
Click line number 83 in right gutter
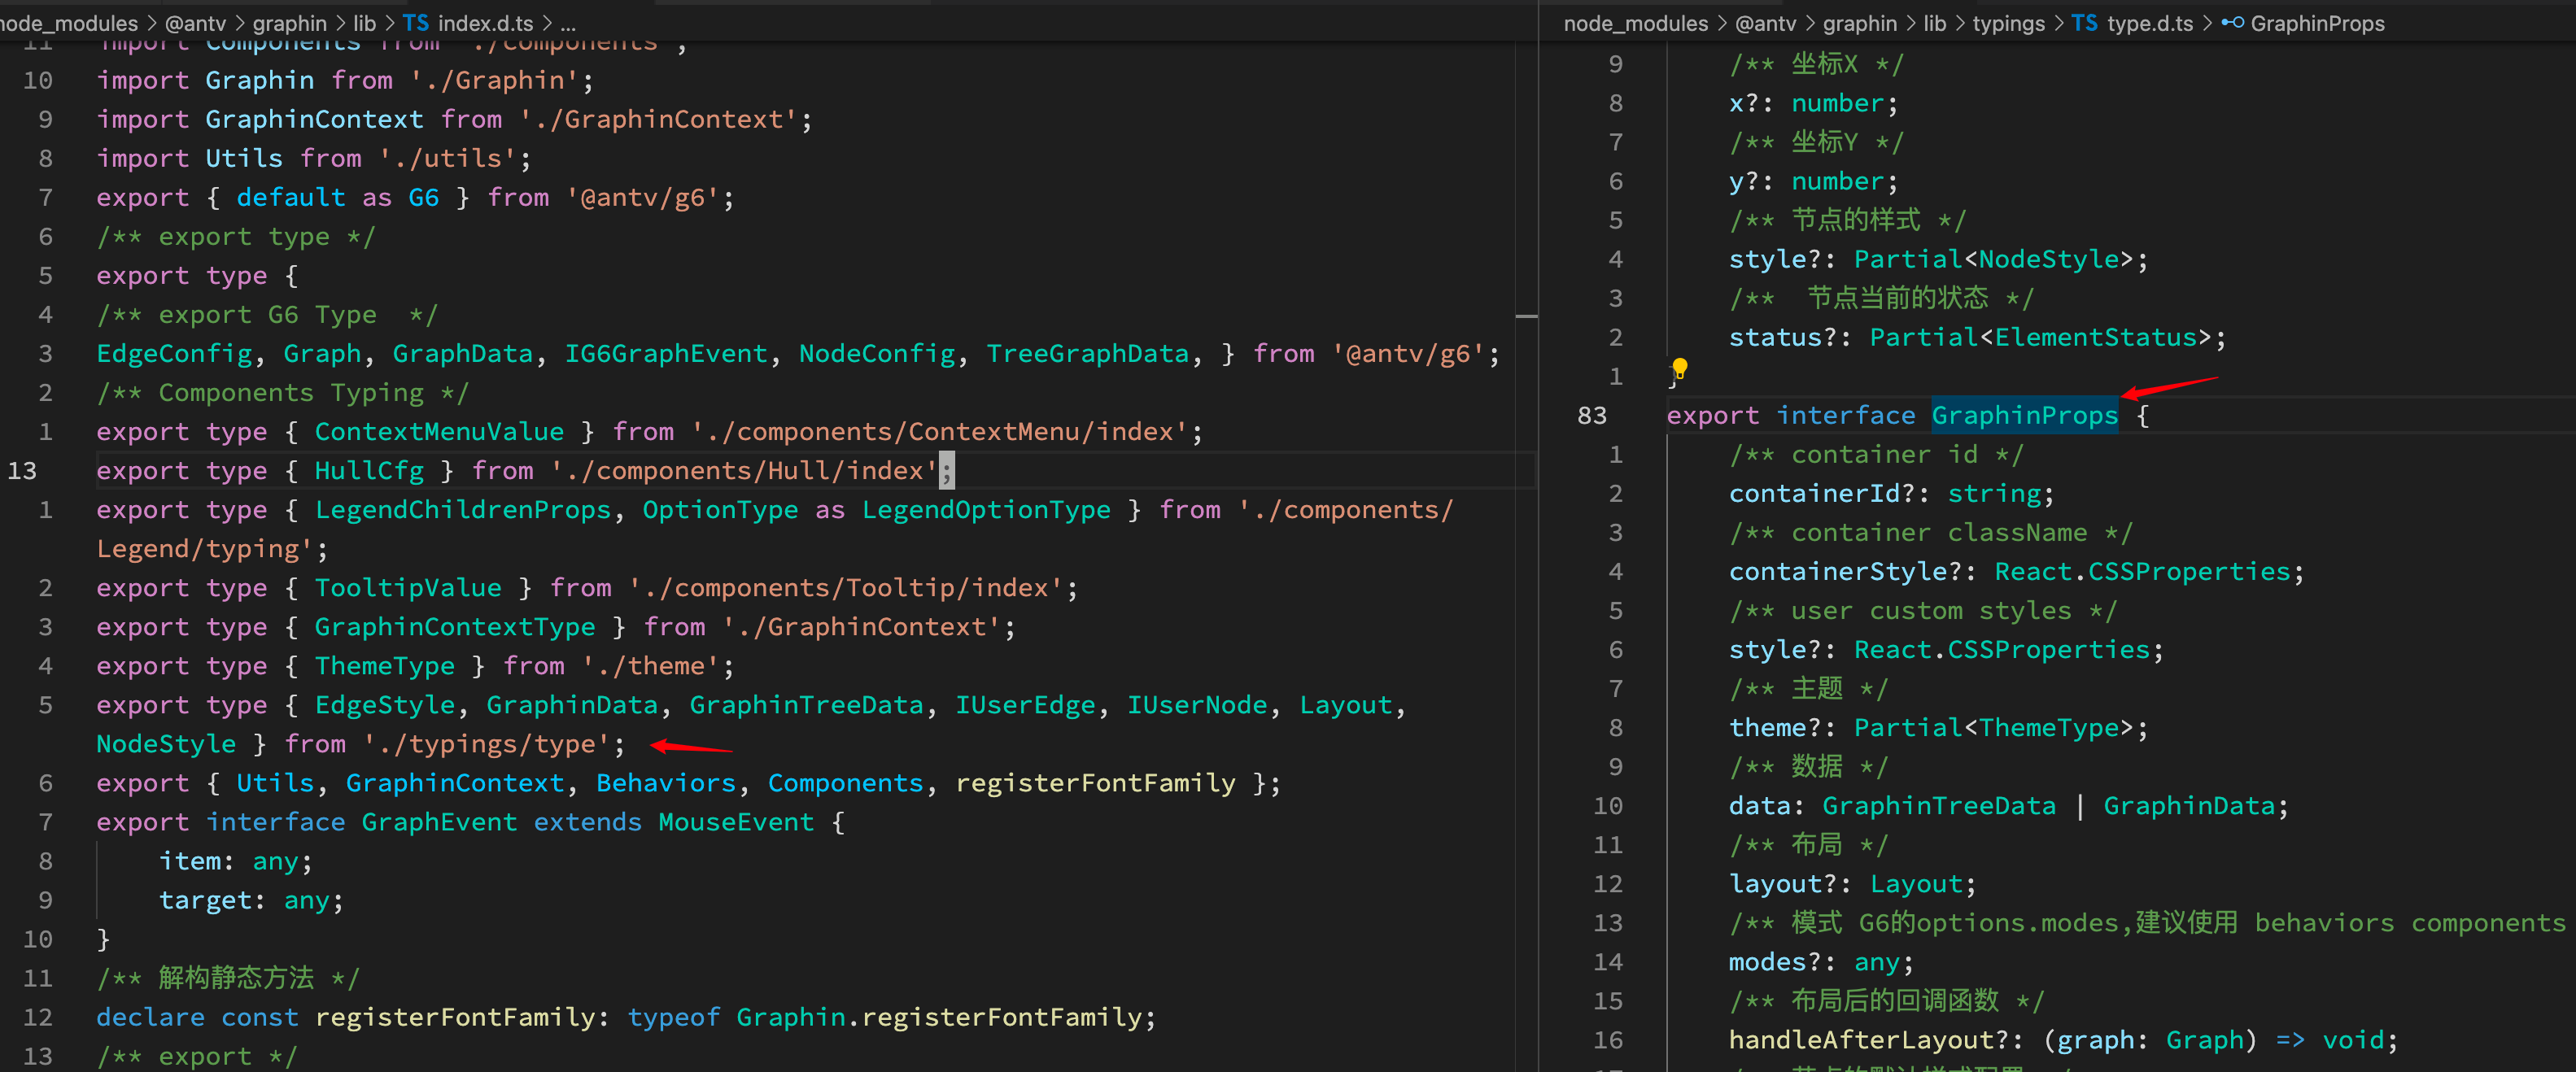[1592, 415]
